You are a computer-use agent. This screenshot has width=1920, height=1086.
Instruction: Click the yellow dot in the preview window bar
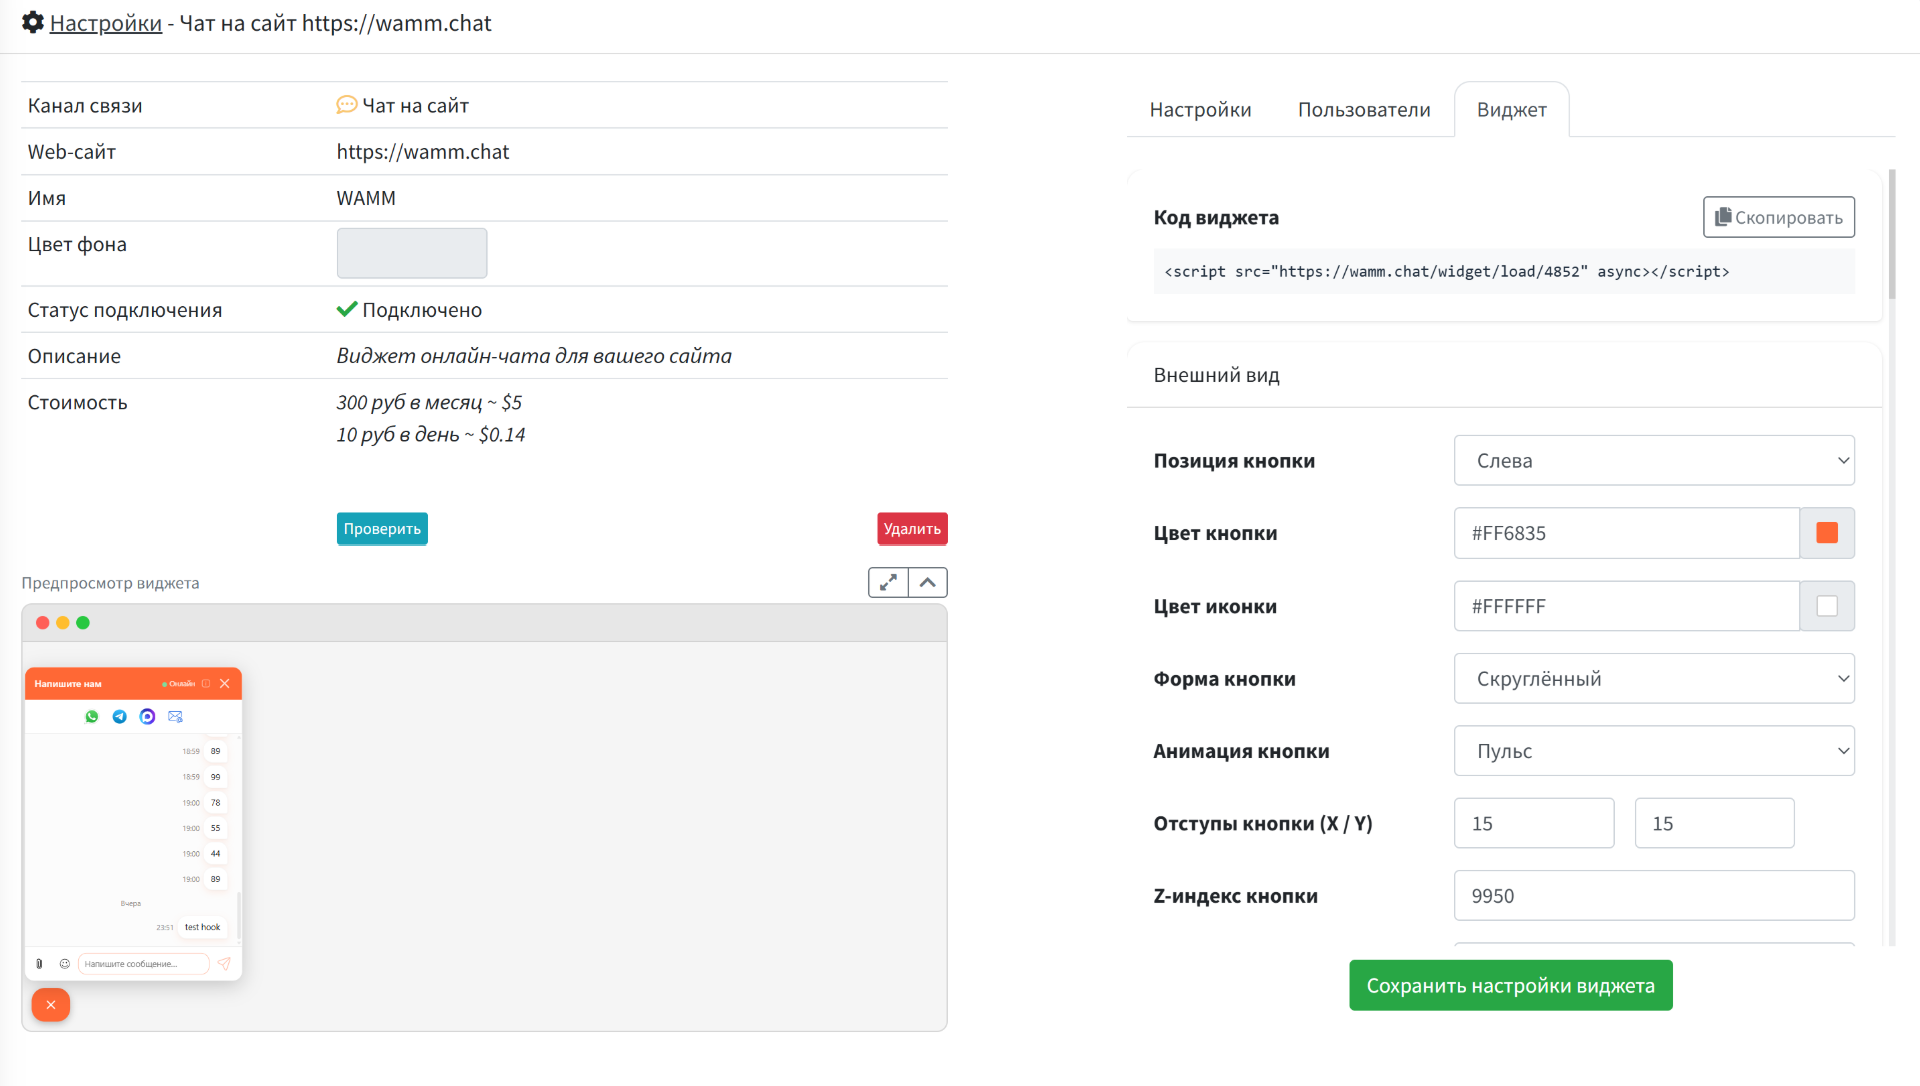pyautogui.click(x=63, y=623)
